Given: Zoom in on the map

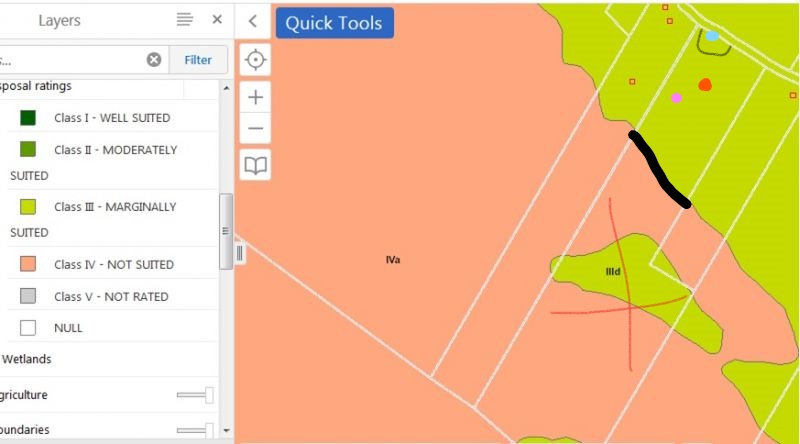Looking at the screenshot, I should [255, 97].
